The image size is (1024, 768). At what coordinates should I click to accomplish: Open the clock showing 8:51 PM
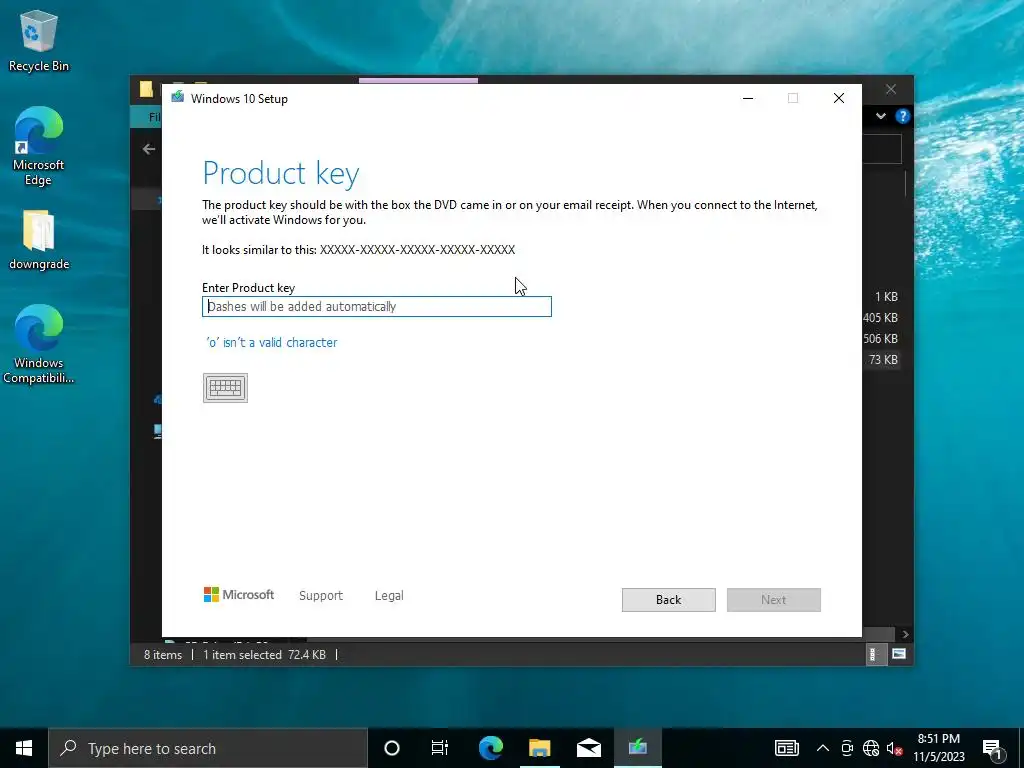938,748
